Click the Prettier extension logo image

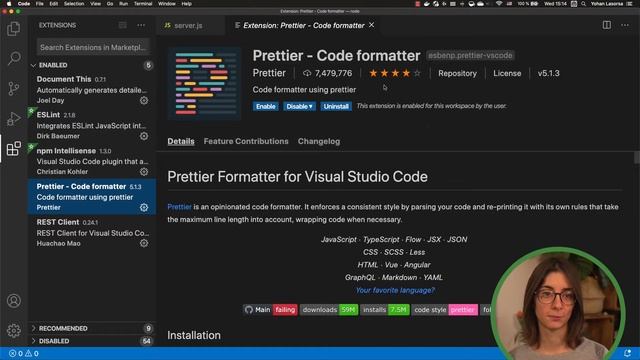[204, 84]
